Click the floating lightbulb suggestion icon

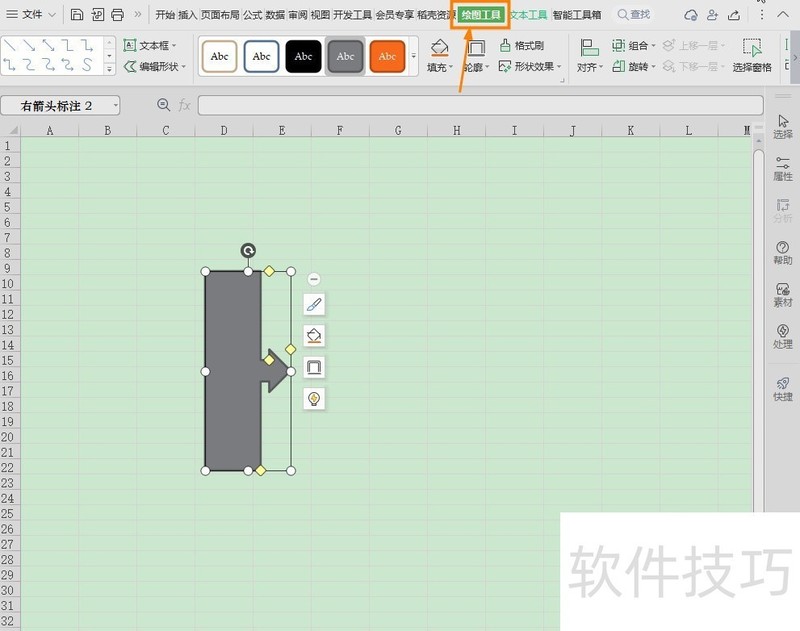tap(314, 399)
